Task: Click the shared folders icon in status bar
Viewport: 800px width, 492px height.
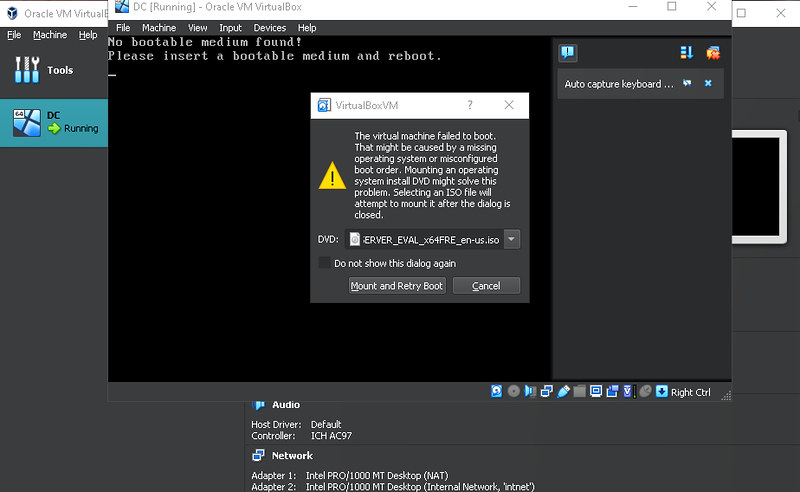Action: click(x=579, y=391)
